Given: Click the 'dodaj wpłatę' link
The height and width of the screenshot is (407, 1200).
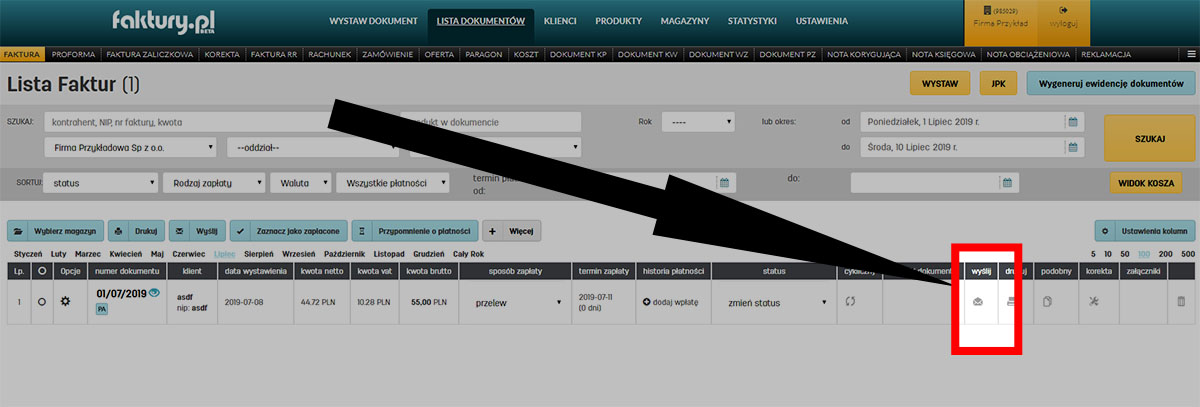Looking at the screenshot, I should tap(670, 301).
